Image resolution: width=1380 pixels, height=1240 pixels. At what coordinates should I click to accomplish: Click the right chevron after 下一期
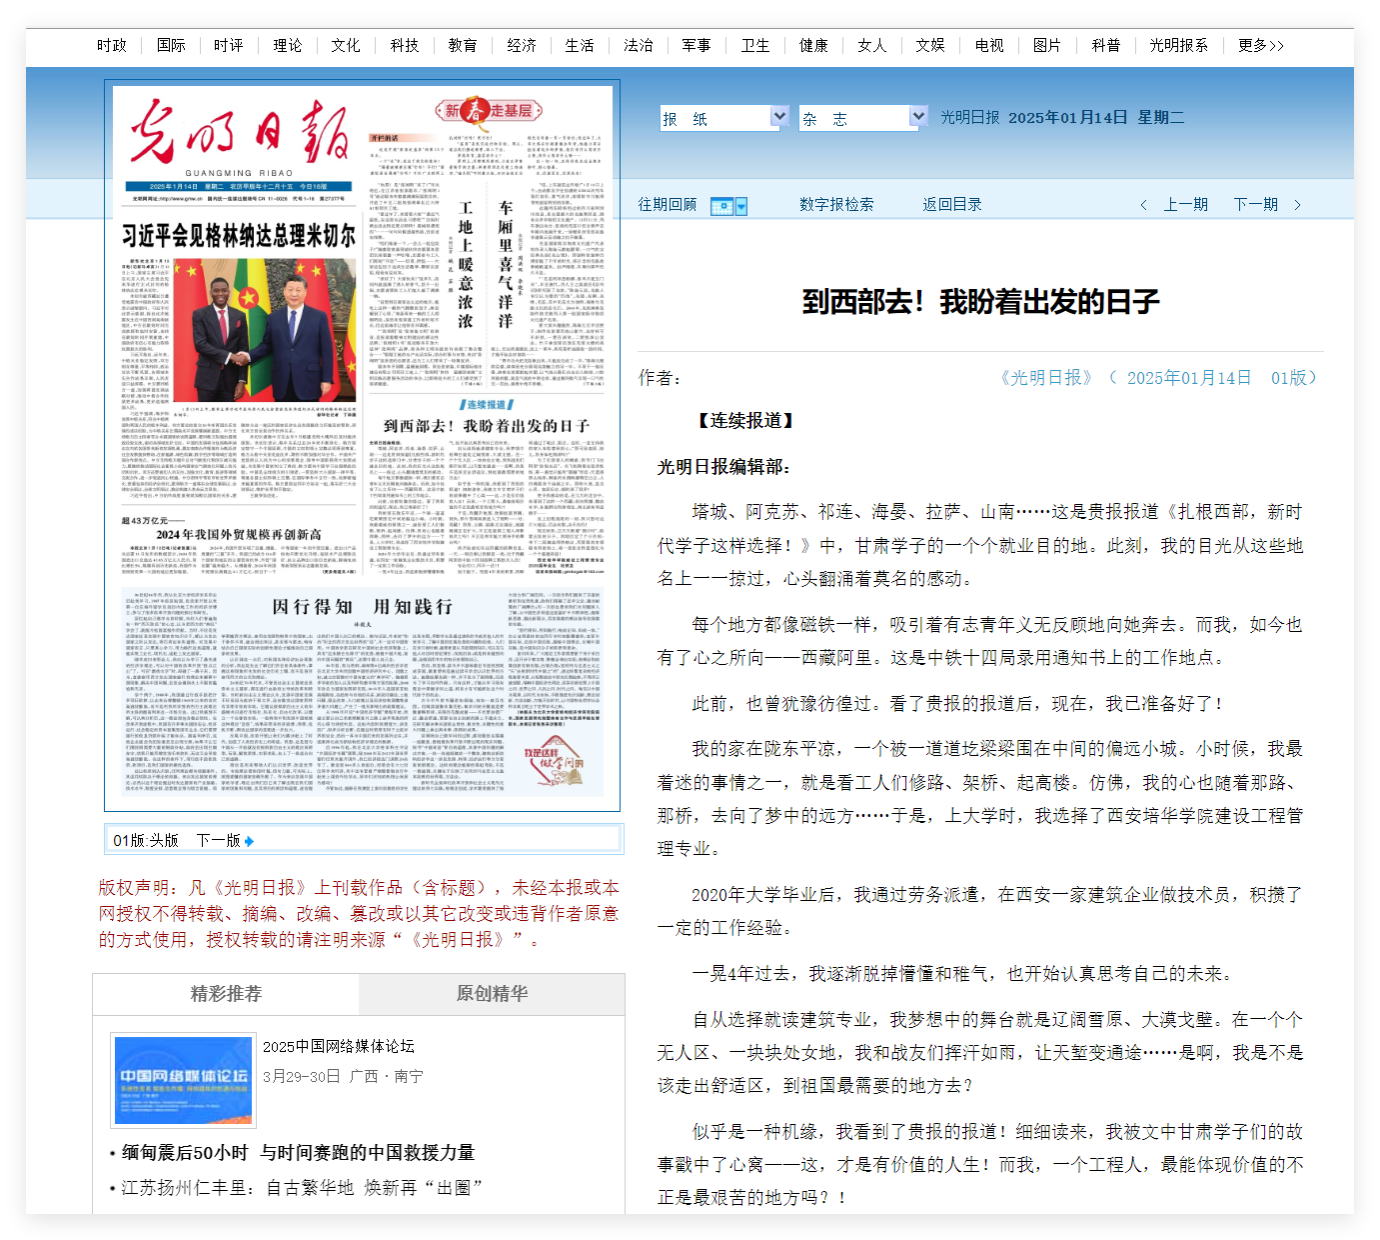pyautogui.click(x=1297, y=205)
